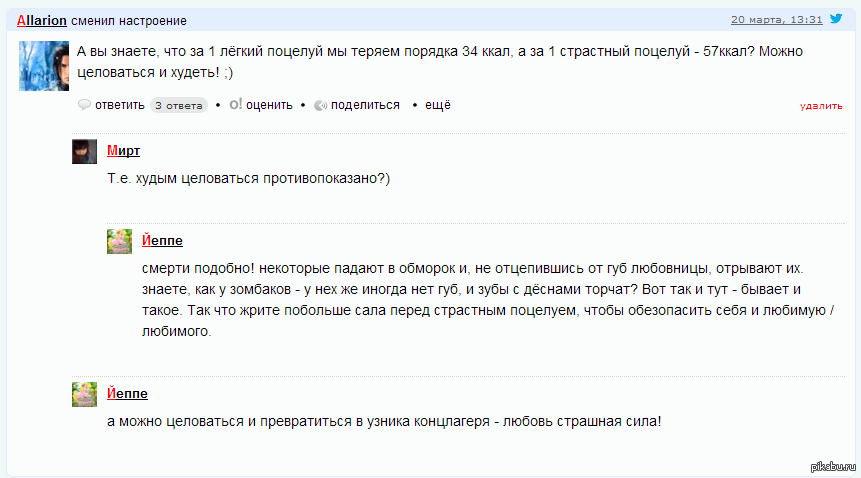Open the 'ещё' more options menu
The height and width of the screenshot is (478, 861).
pos(438,105)
